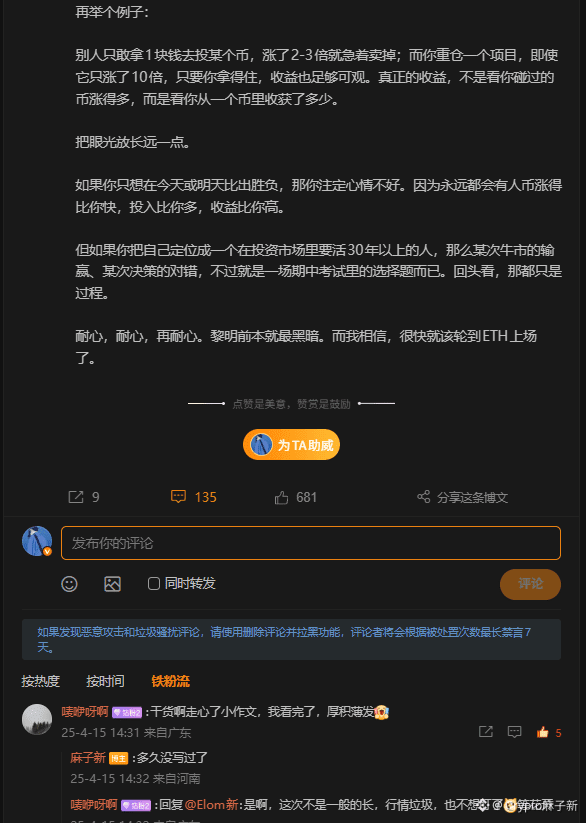Switch to the 铁粉流 tab

coord(171,681)
